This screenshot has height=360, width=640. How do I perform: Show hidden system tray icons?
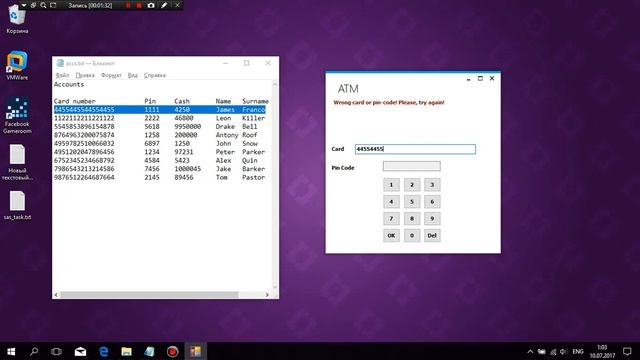point(530,351)
